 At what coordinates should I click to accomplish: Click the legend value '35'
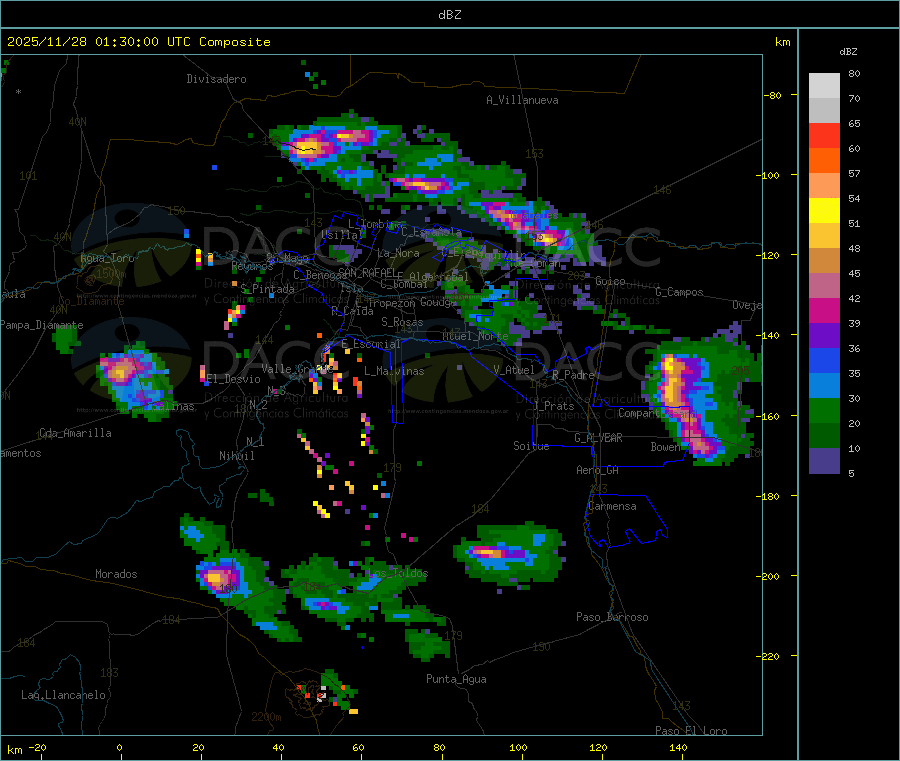click(x=854, y=374)
